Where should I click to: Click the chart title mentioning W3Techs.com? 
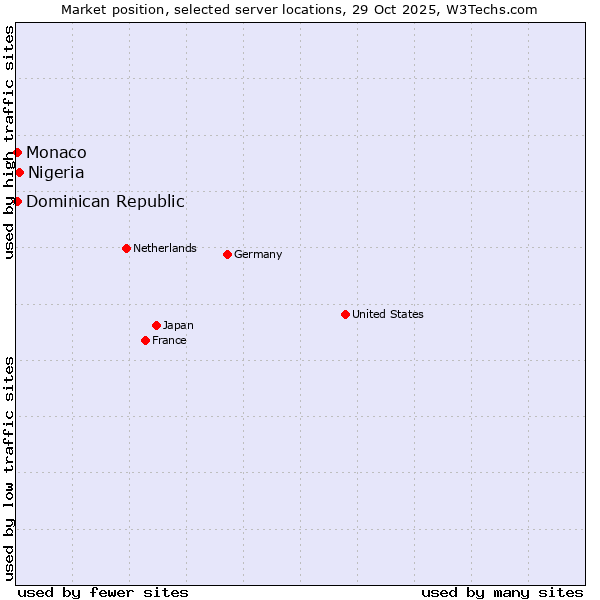pyautogui.click(x=299, y=9)
